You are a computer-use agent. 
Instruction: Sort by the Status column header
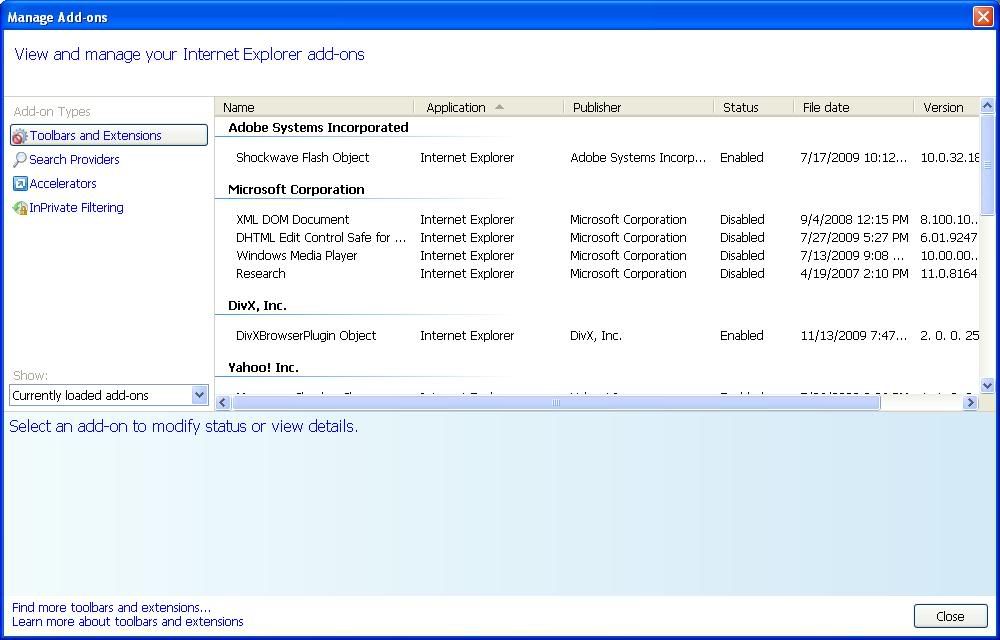click(x=753, y=107)
